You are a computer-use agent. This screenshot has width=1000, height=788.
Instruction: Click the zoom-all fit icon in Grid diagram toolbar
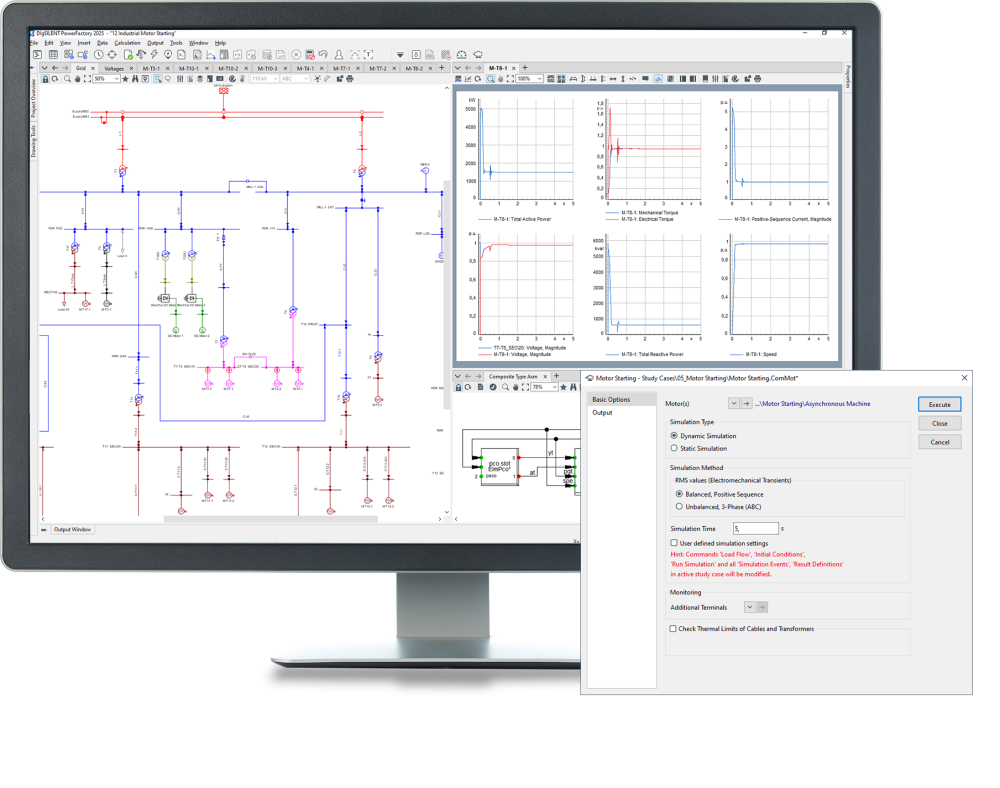87,79
